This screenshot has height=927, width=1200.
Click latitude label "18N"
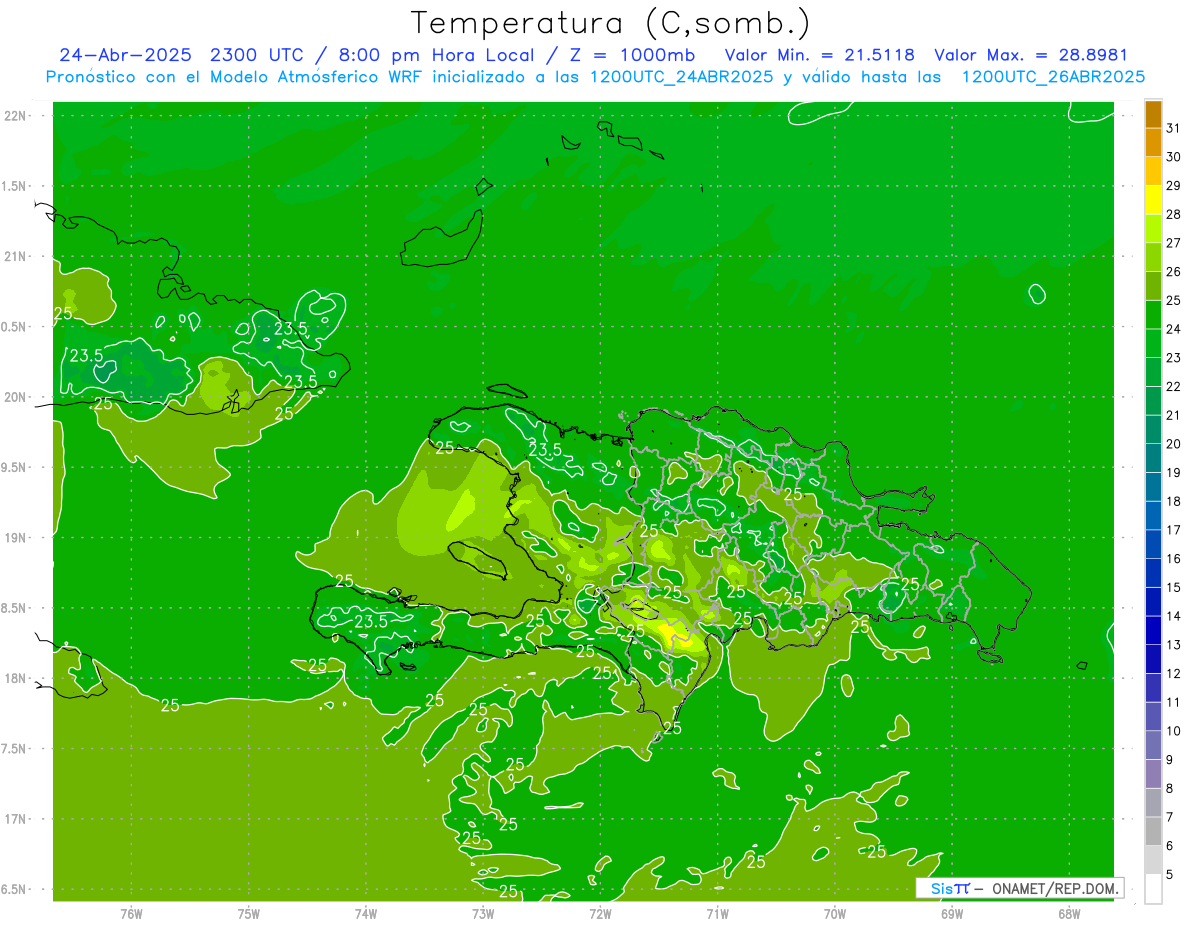[17, 679]
